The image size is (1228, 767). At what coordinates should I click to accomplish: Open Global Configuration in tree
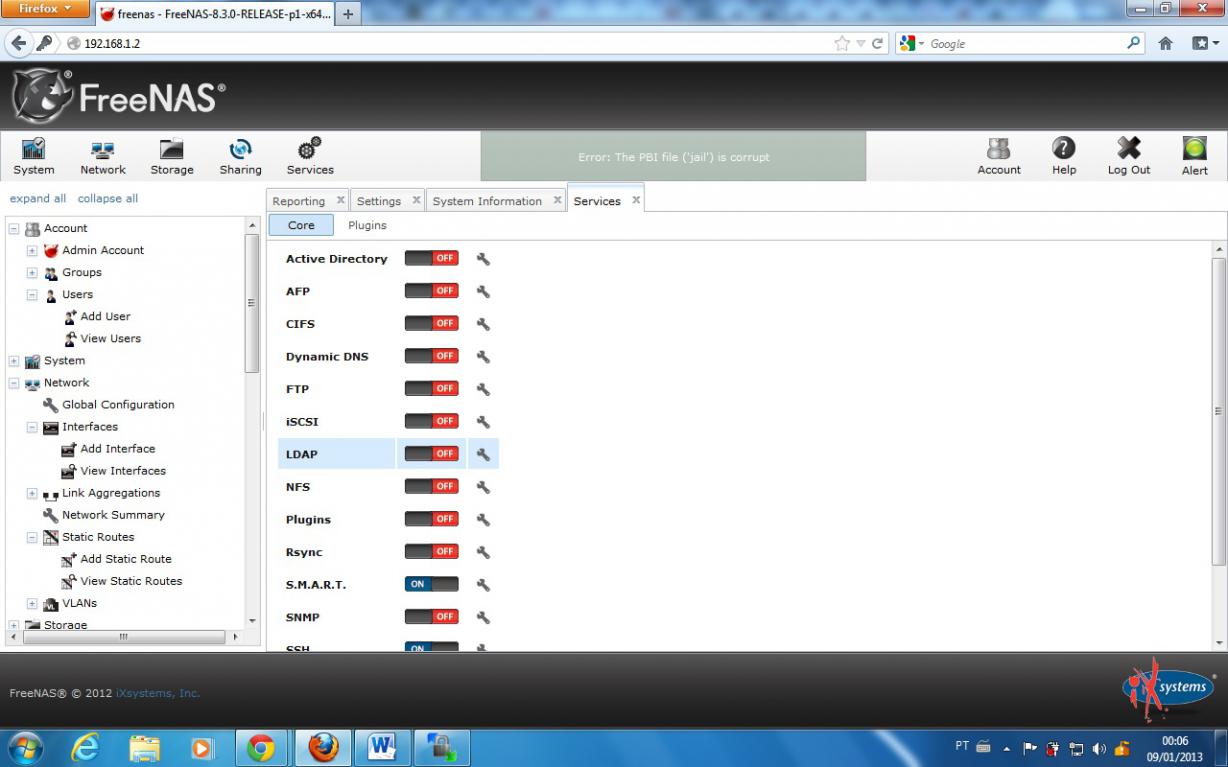pyautogui.click(x=118, y=404)
